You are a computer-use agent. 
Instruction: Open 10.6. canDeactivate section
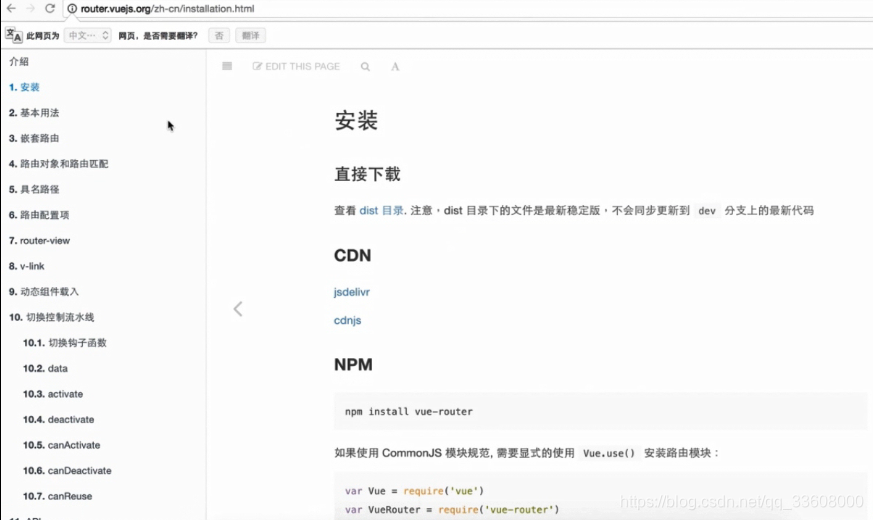point(67,472)
